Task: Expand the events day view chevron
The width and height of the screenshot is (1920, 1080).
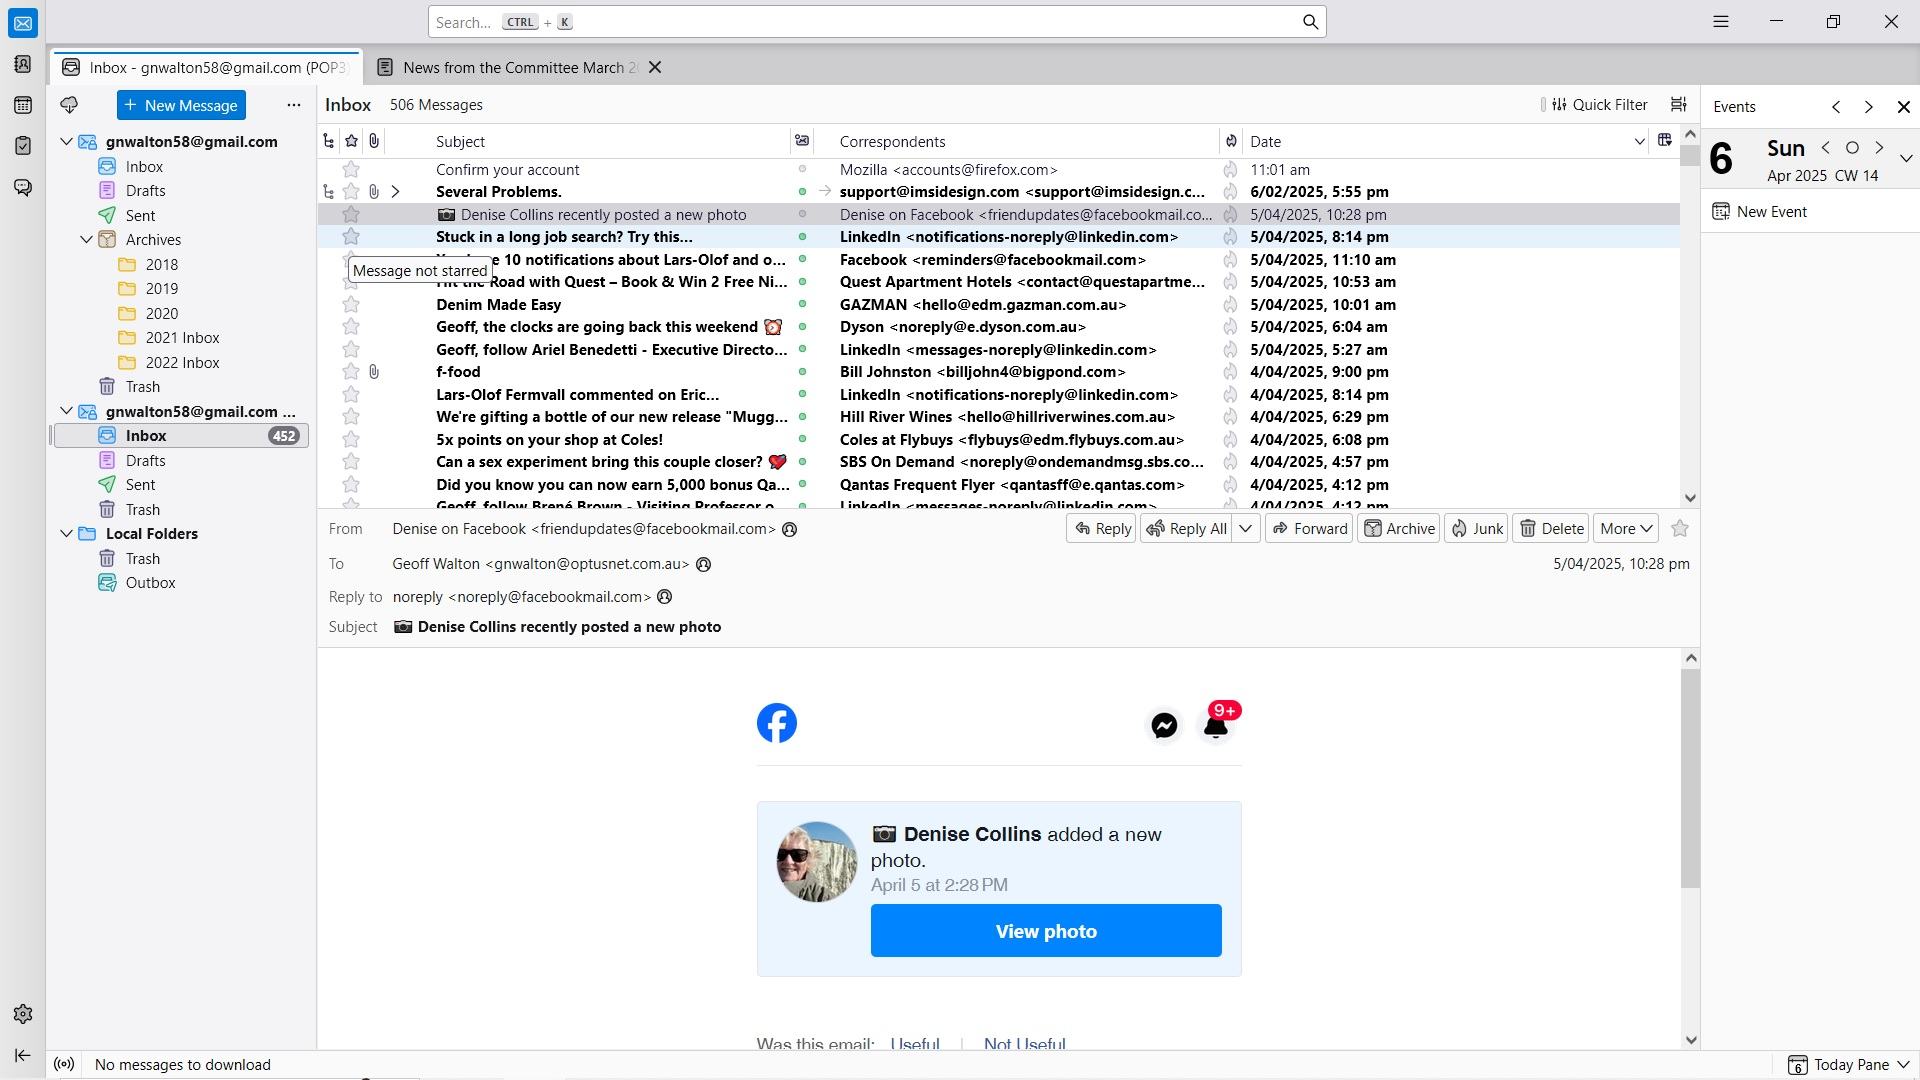Action: pyautogui.click(x=1906, y=158)
